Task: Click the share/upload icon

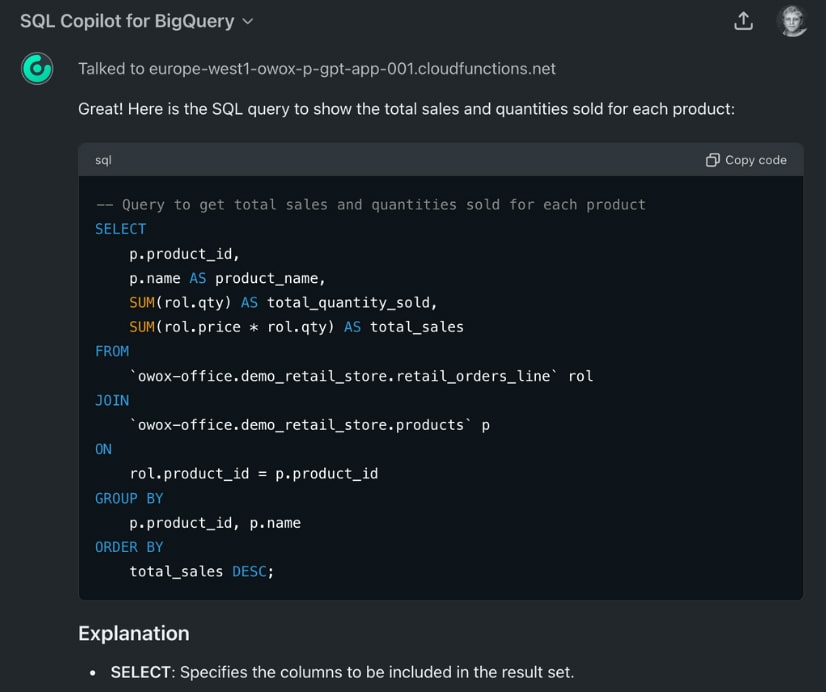Action: pos(743,22)
